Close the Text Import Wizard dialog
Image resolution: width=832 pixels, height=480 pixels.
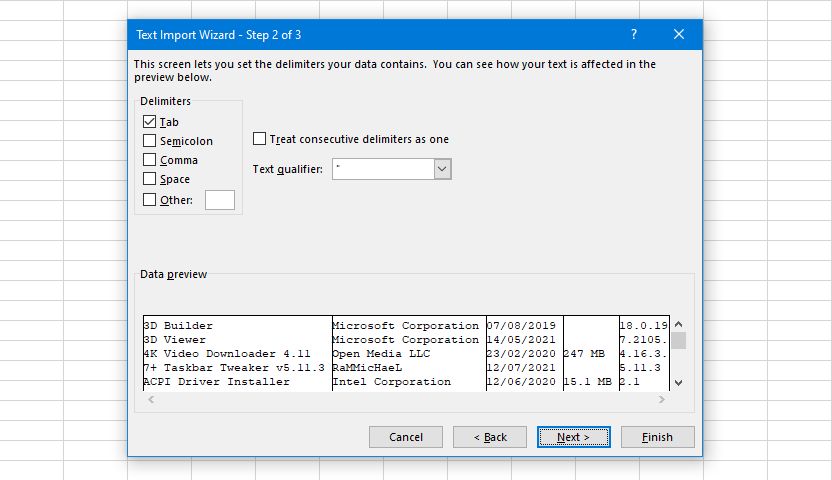[679, 34]
